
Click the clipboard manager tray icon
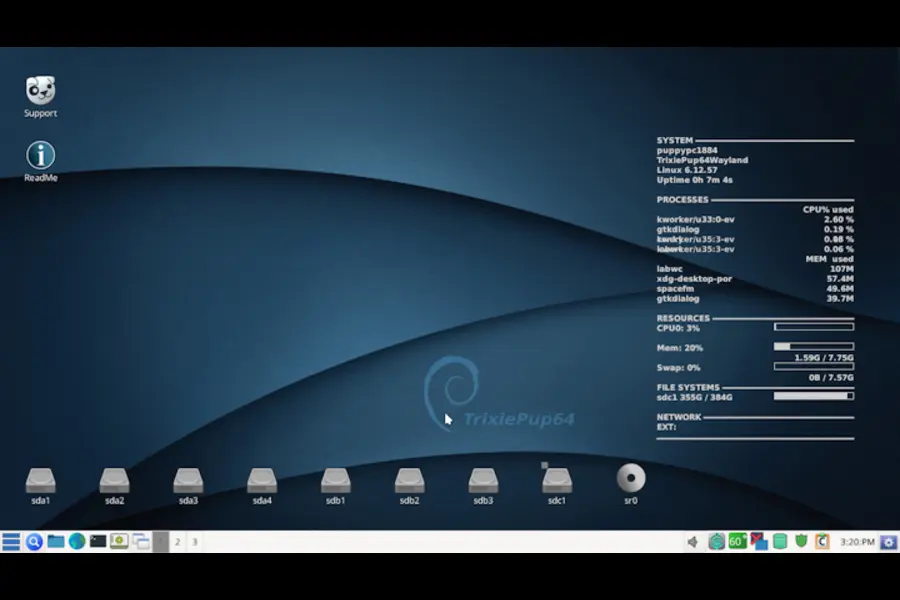click(x=823, y=541)
